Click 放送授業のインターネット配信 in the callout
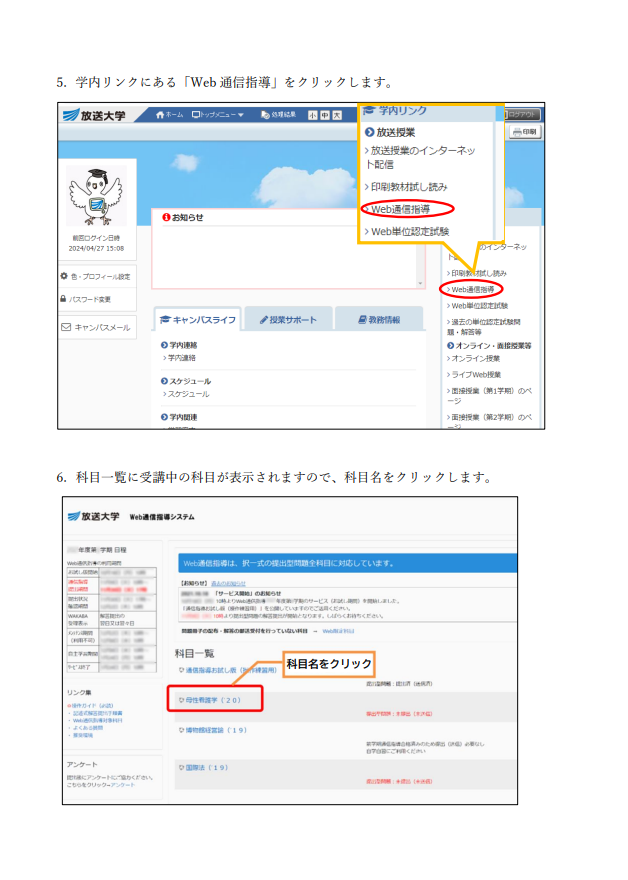 pyautogui.click(x=420, y=157)
